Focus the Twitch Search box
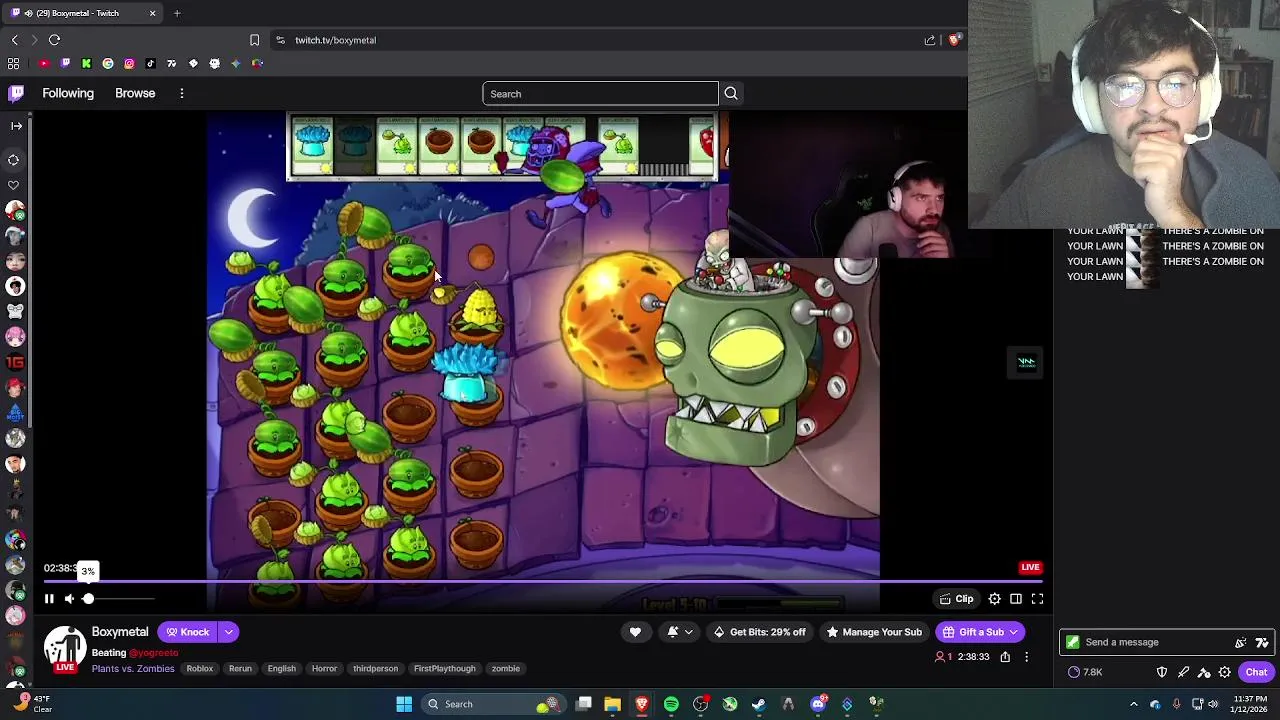This screenshot has height=720, width=1280. 600,94
